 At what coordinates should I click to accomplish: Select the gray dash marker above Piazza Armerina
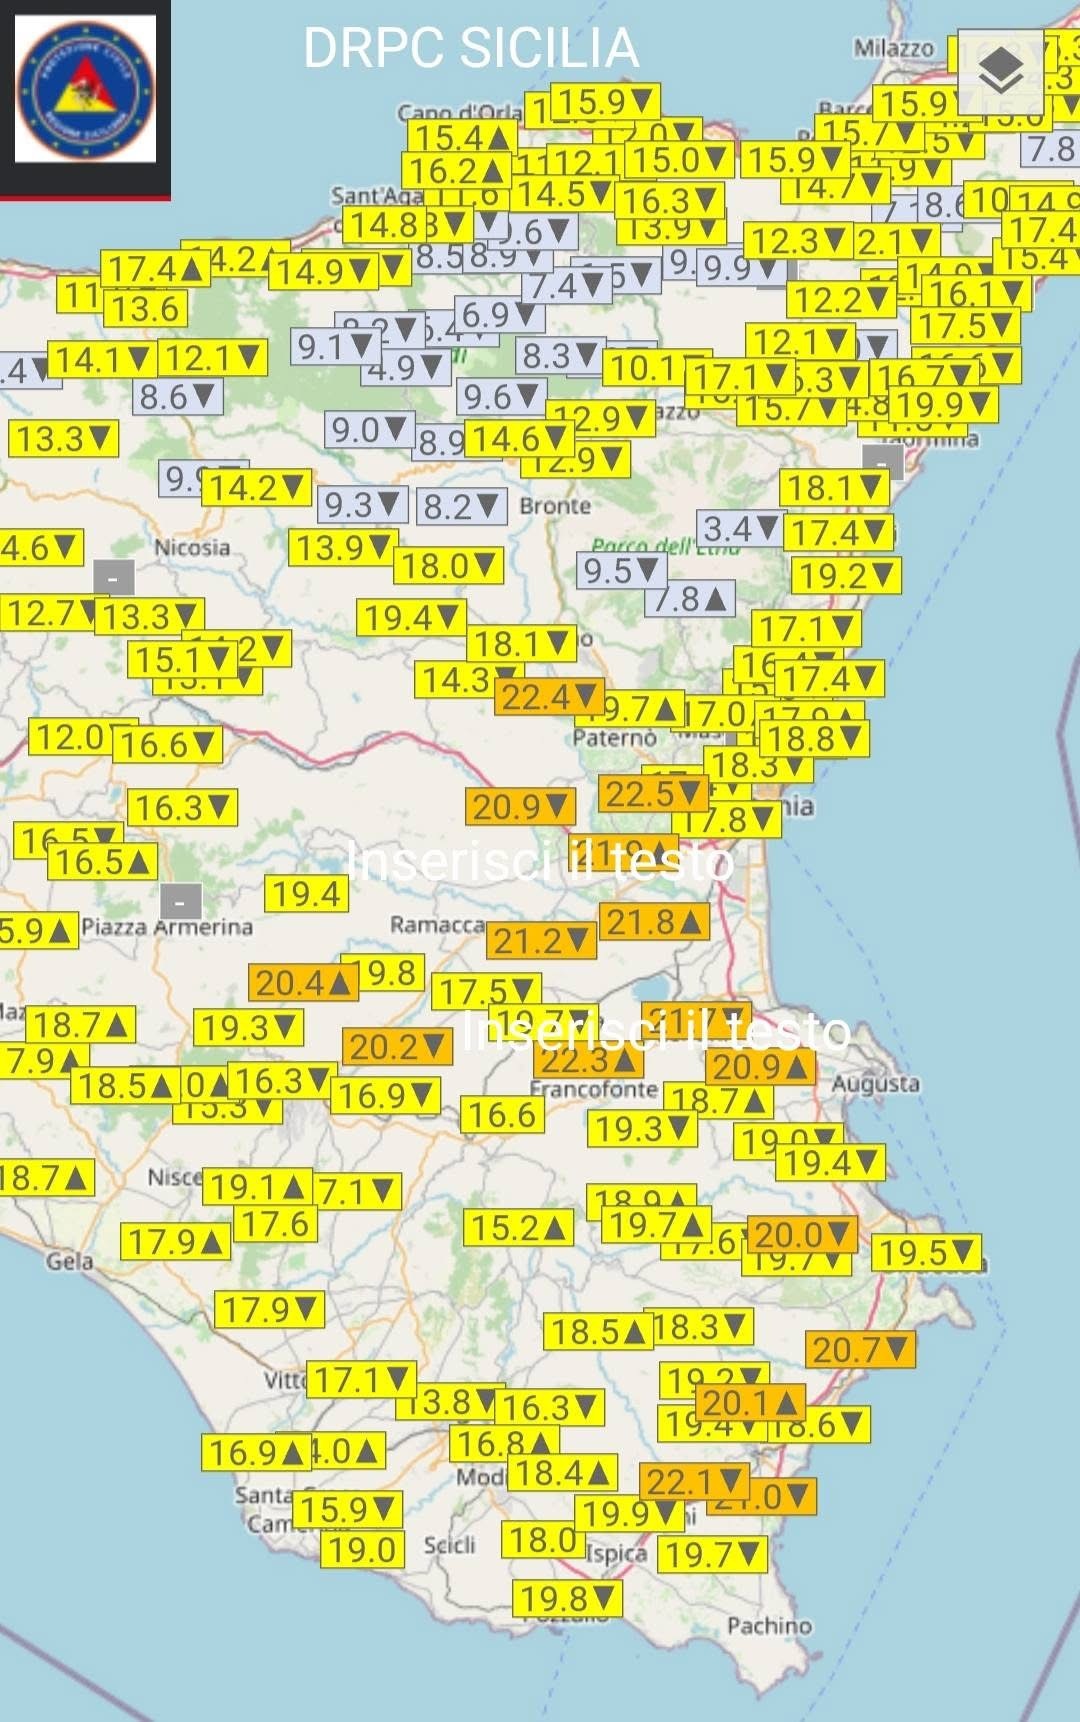(x=180, y=903)
